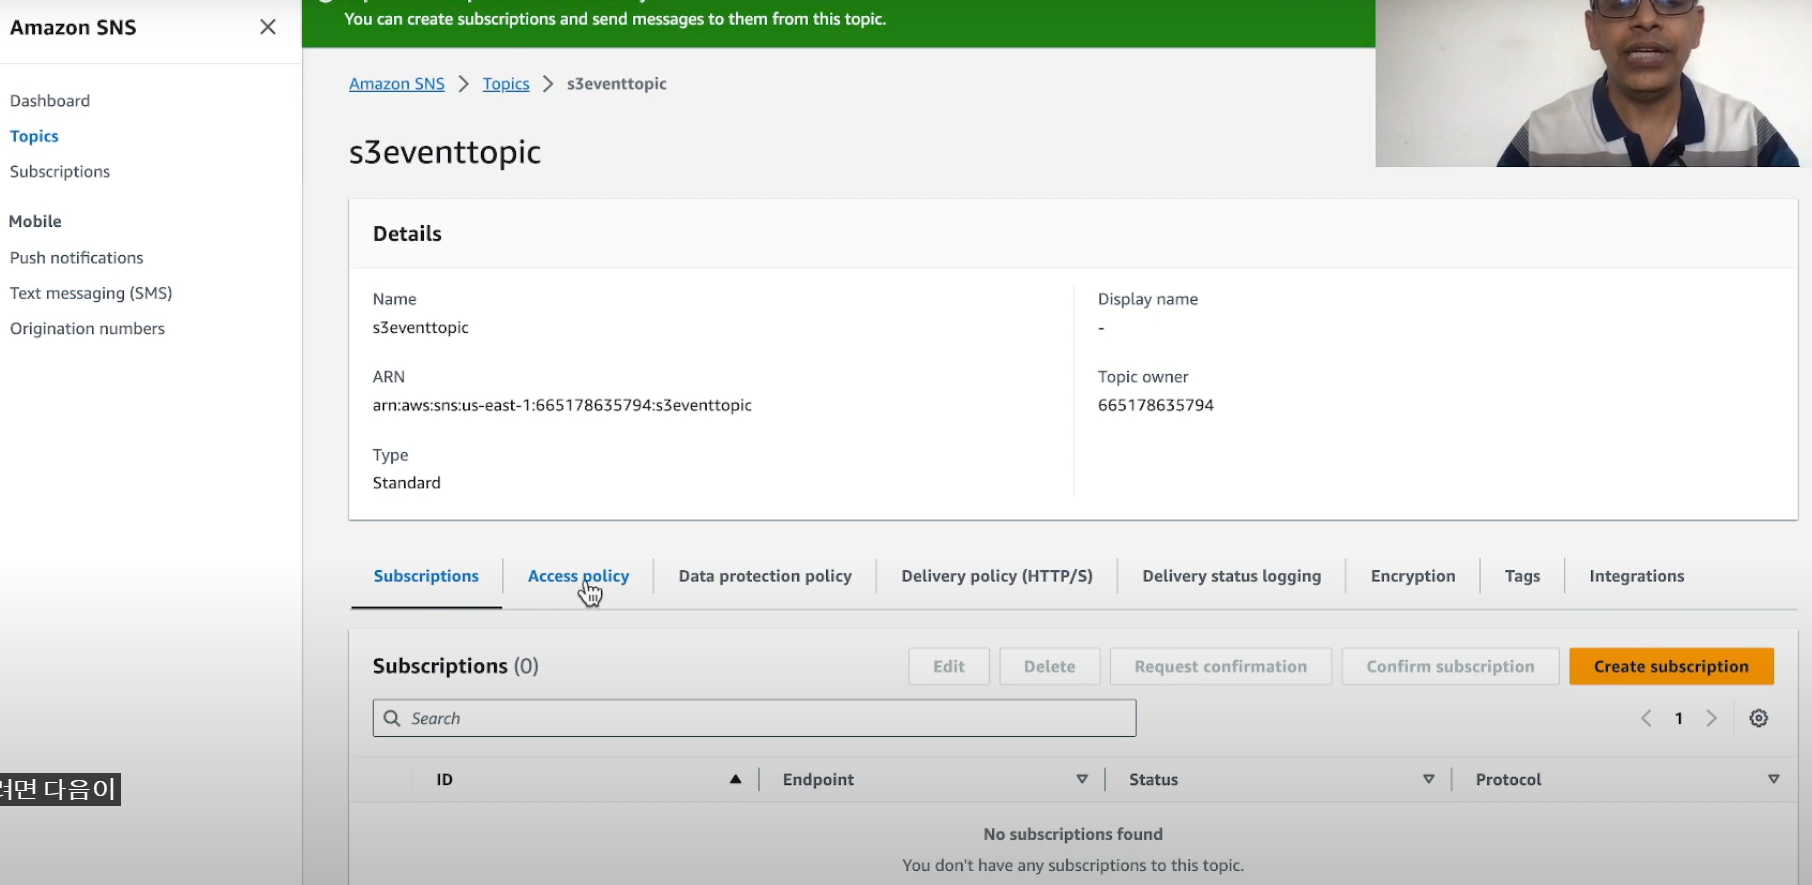Open Push notifications page
The height and width of the screenshot is (885, 1812).
[77, 257]
